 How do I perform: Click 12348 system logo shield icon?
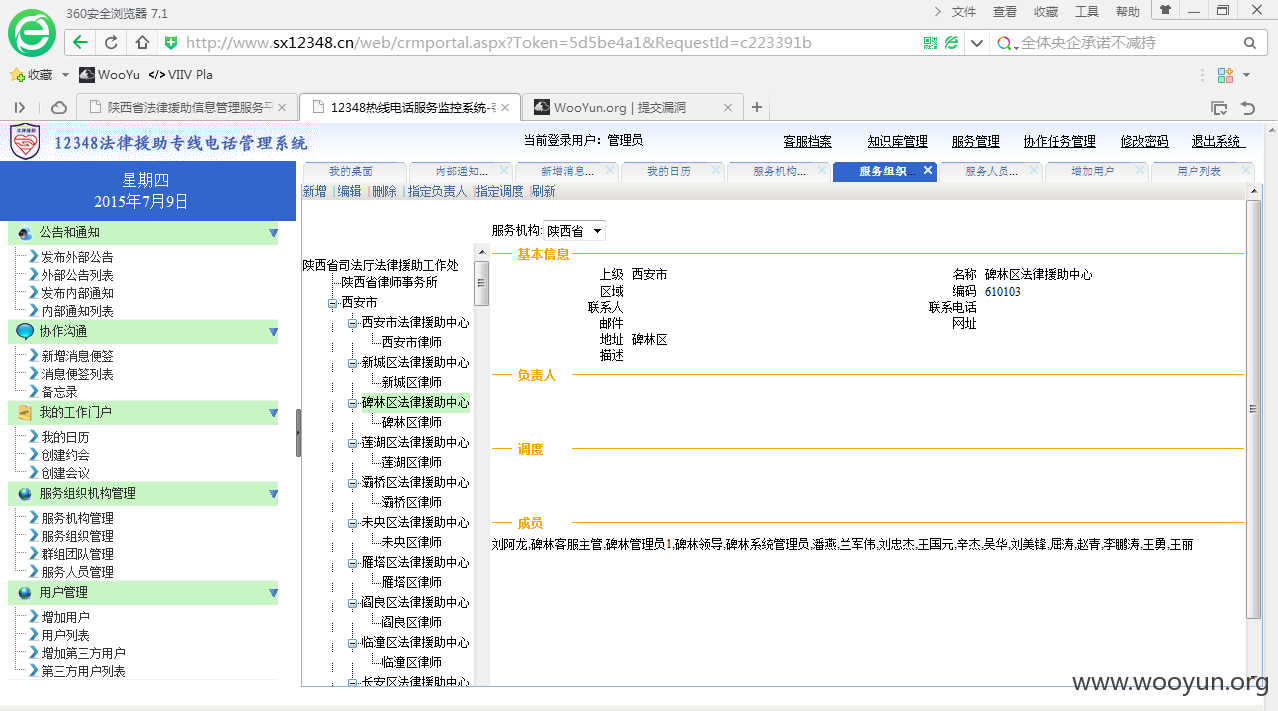click(25, 141)
